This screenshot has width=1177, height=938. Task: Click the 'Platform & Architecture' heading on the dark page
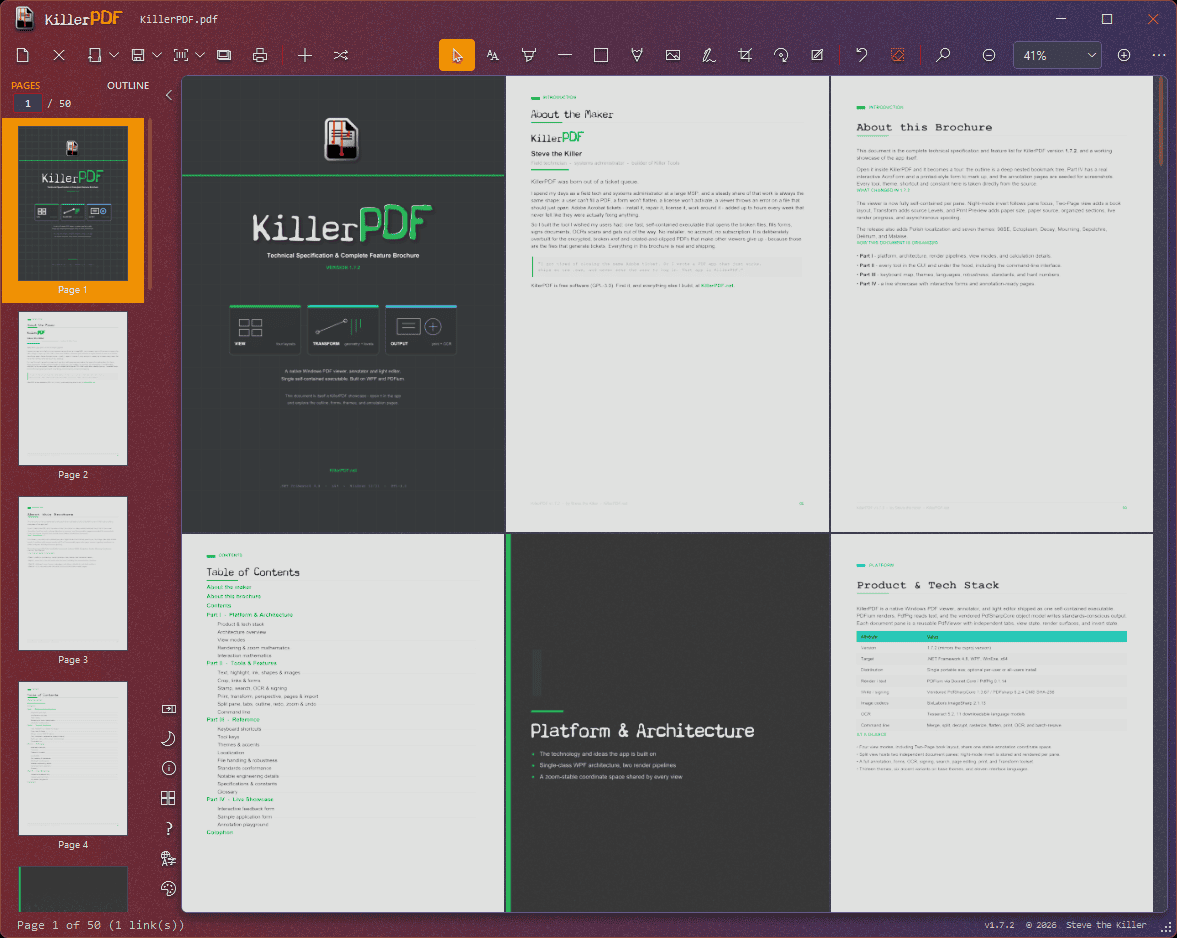(x=643, y=731)
